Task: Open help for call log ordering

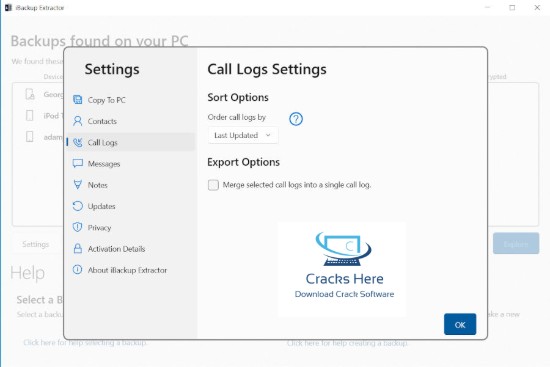Action: point(296,119)
